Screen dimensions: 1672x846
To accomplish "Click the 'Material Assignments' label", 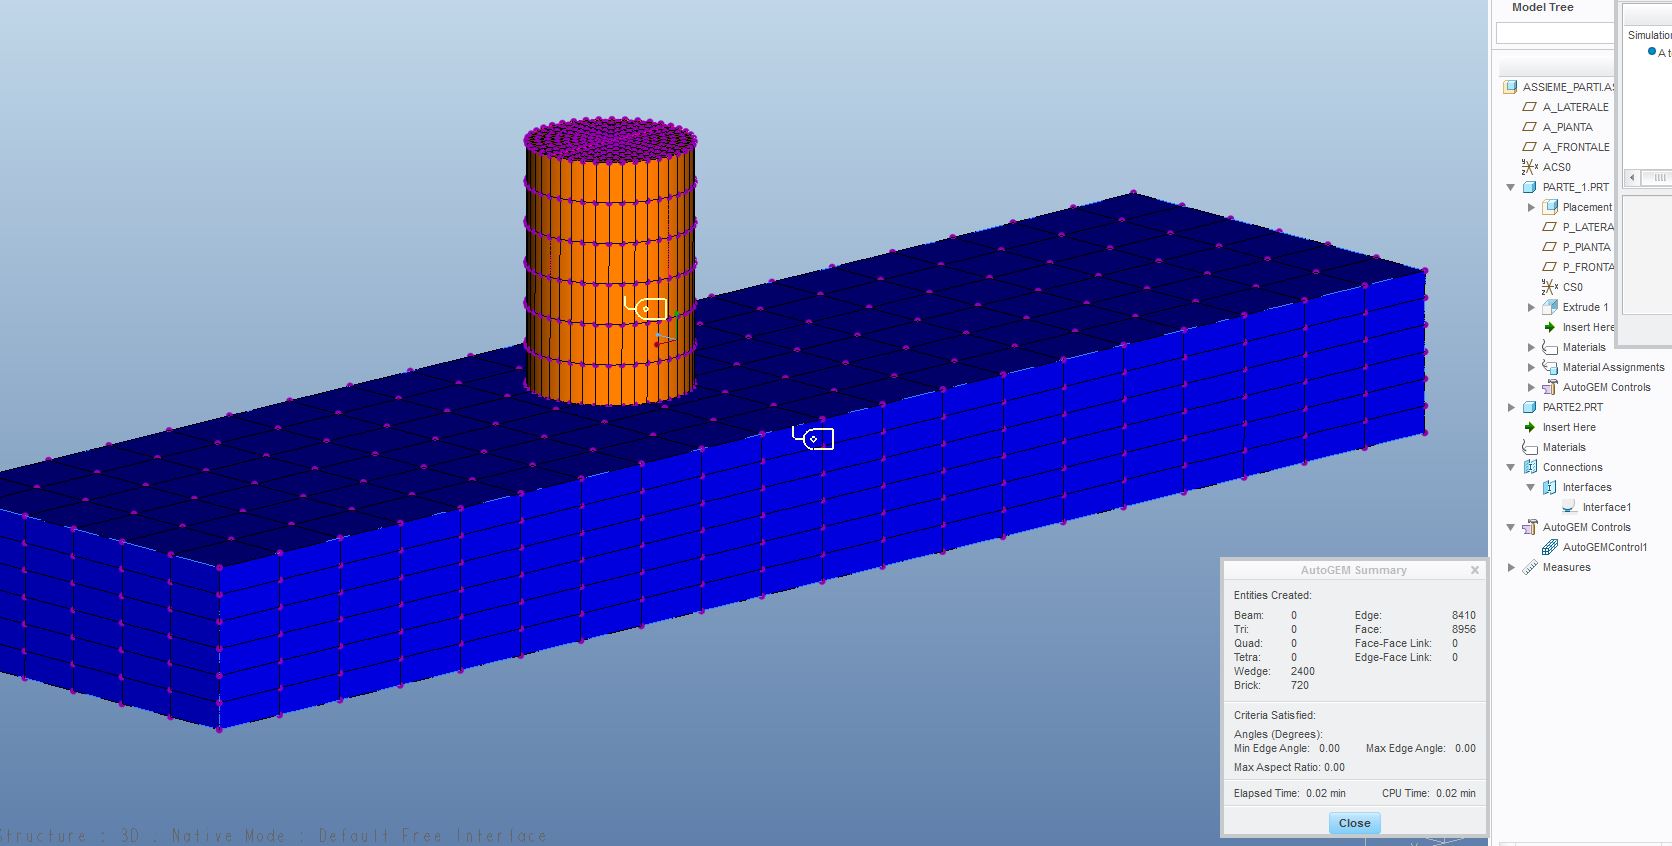I will click(x=1613, y=367).
